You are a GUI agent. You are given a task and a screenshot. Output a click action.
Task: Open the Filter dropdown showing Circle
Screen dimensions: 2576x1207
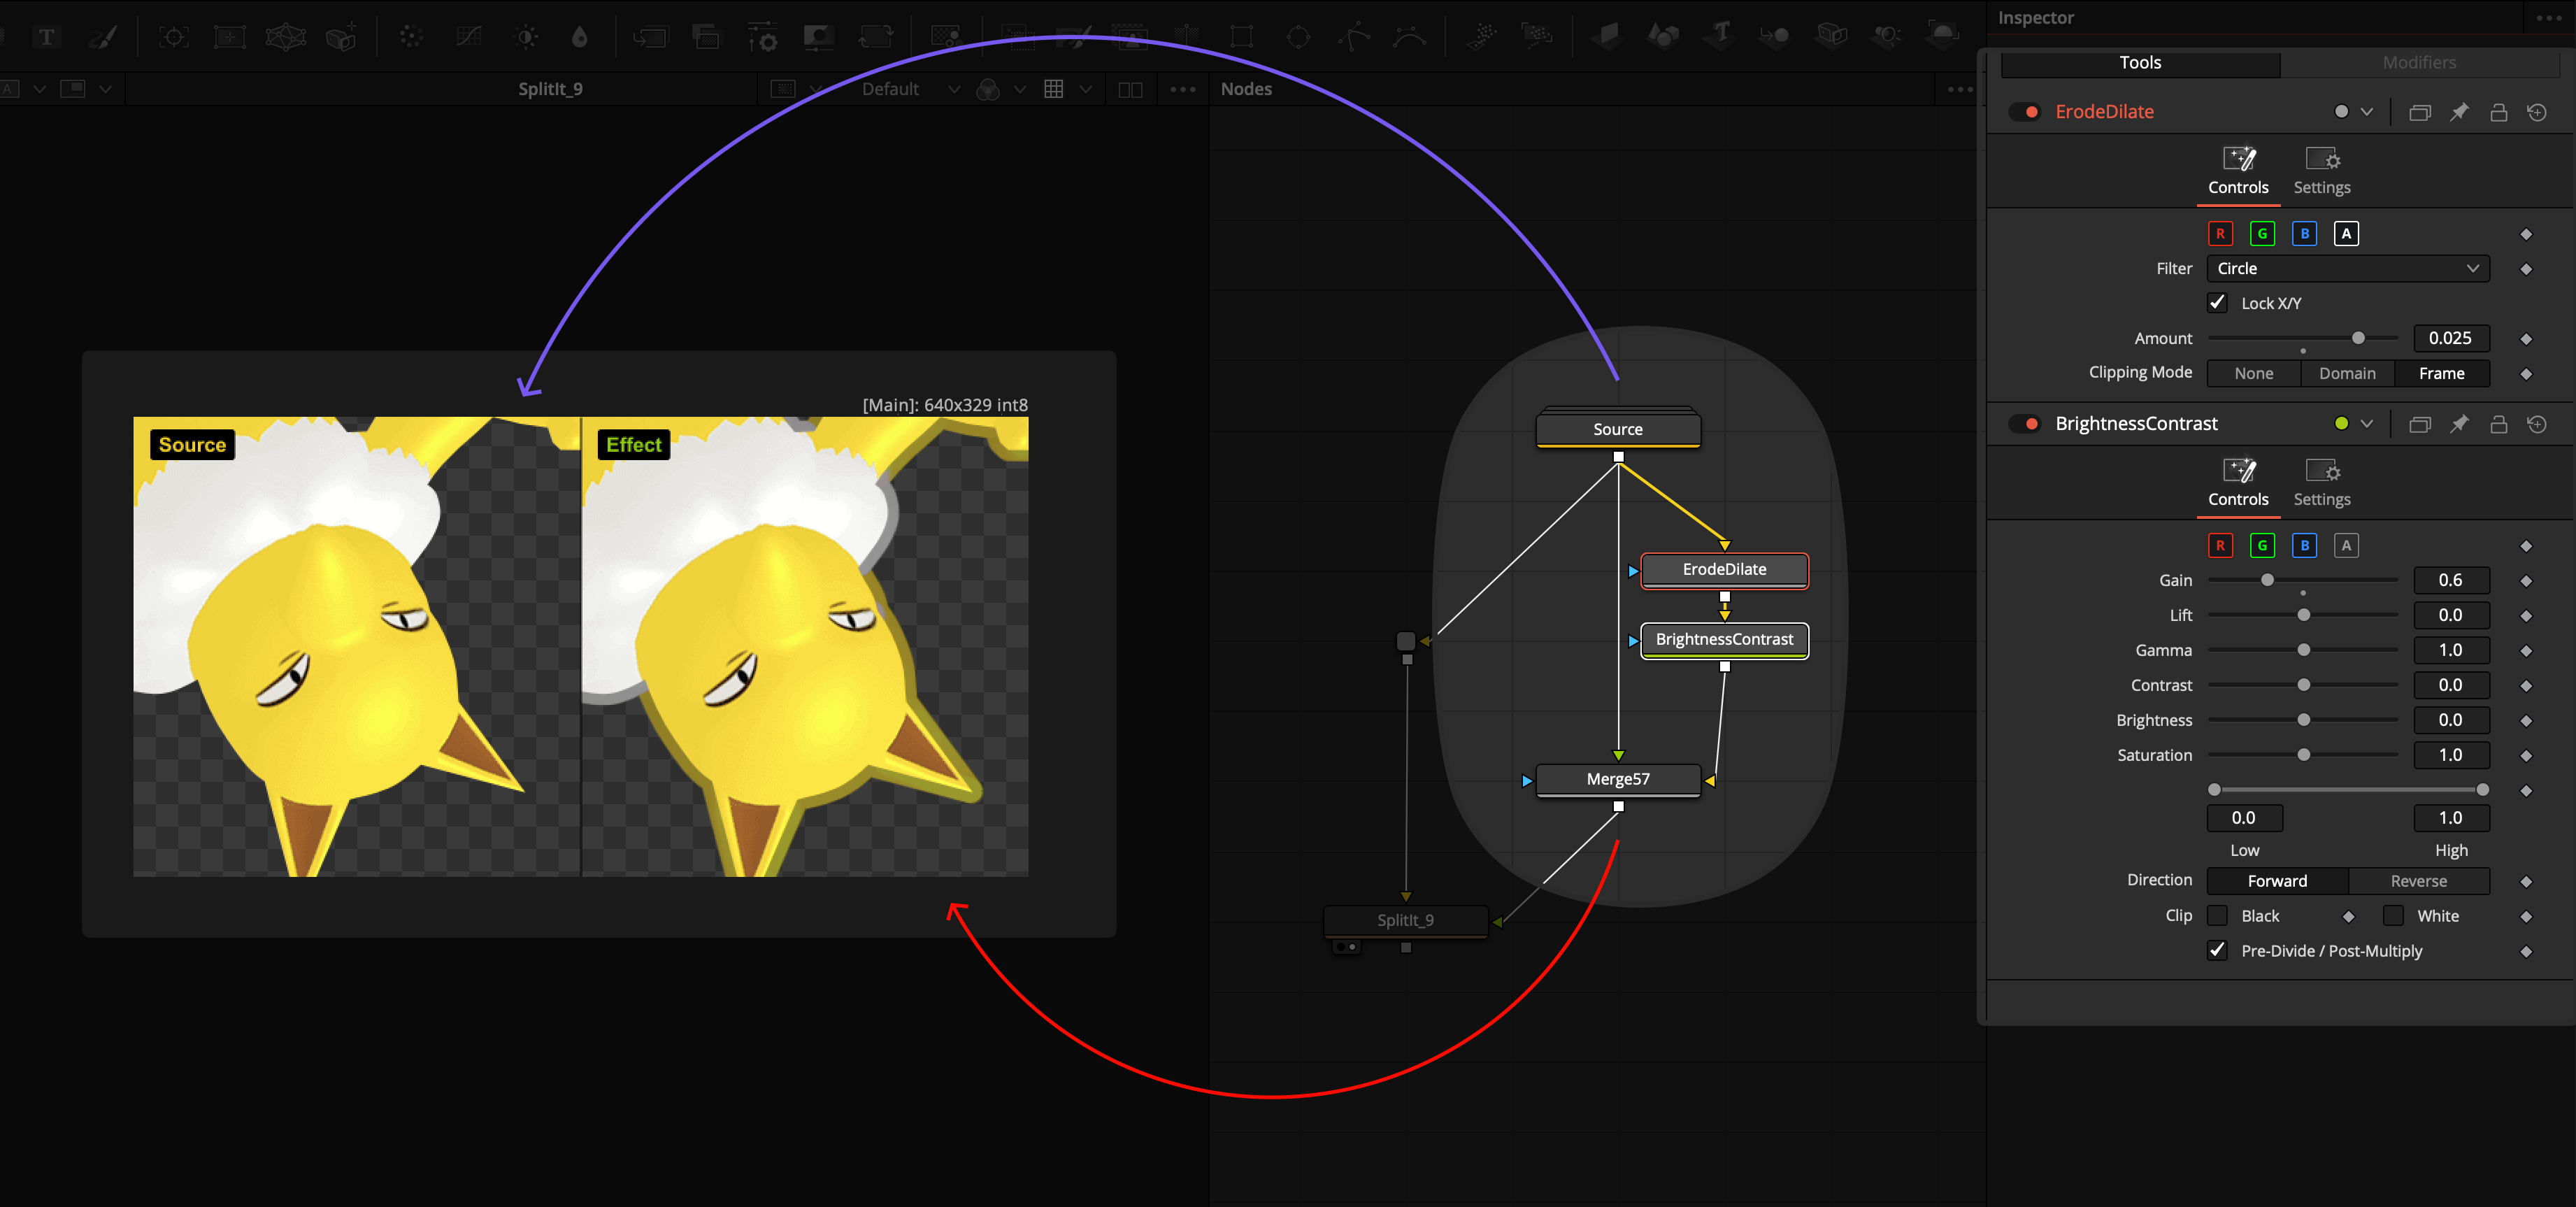pyautogui.click(x=2348, y=269)
